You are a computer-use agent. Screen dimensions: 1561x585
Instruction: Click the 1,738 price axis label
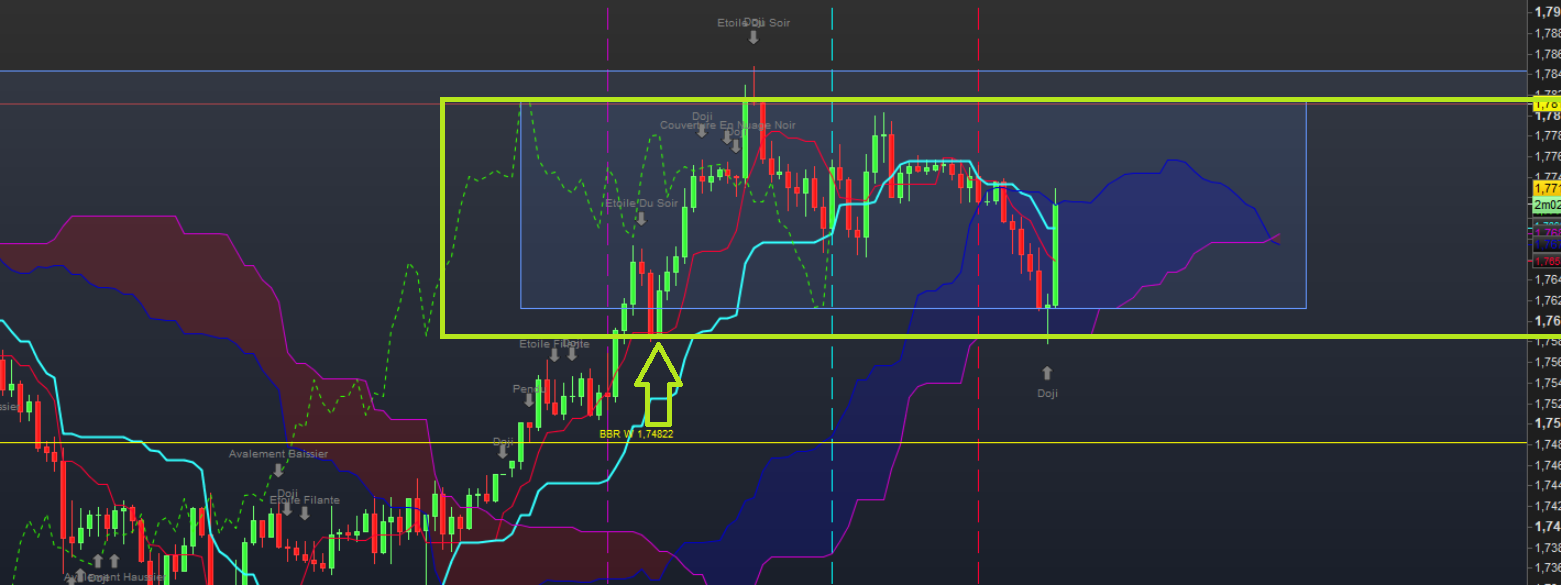(x=1547, y=547)
